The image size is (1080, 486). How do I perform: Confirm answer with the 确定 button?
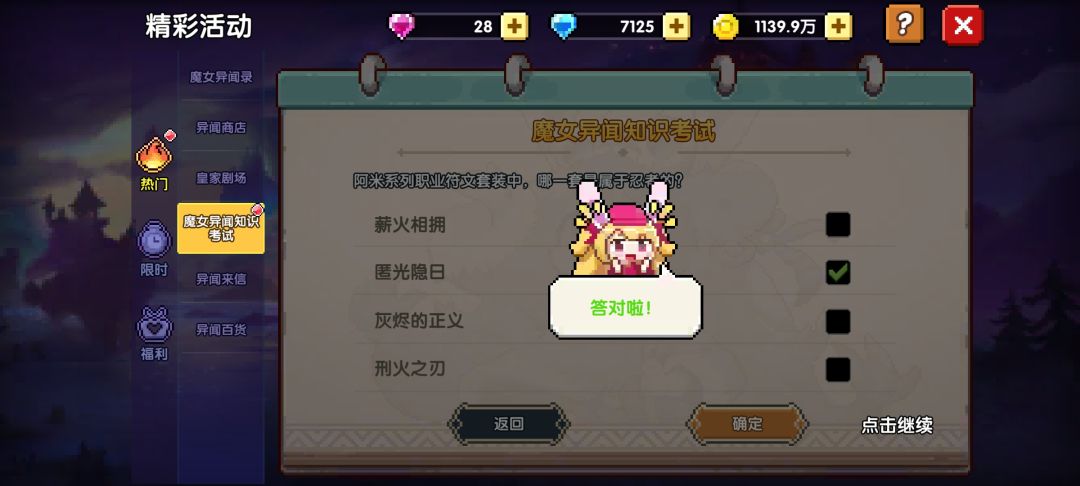(747, 423)
